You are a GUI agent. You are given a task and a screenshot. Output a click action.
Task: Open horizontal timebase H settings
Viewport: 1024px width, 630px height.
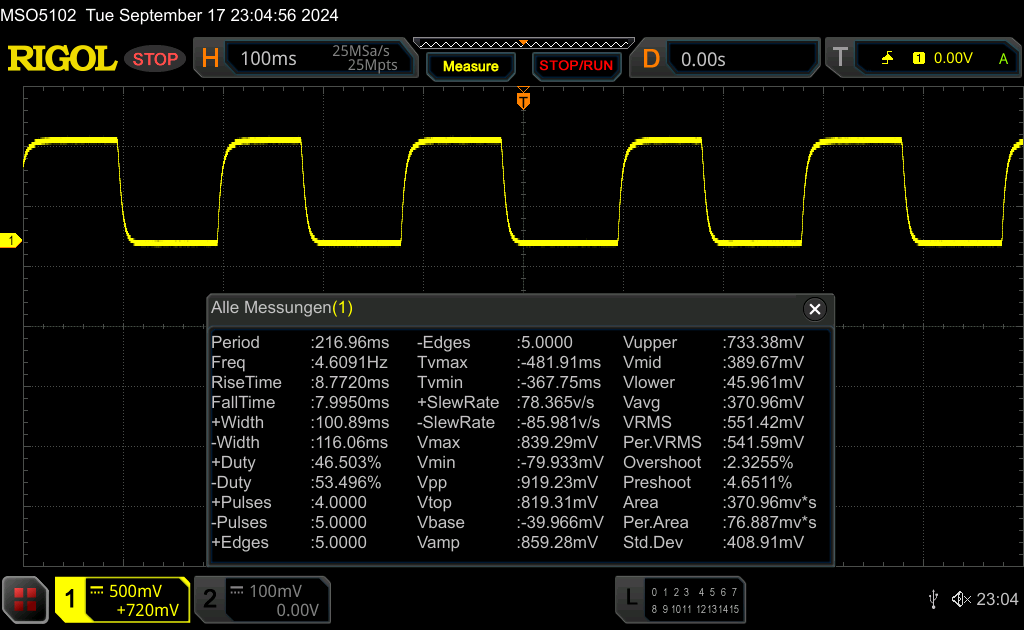[x=210, y=59]
